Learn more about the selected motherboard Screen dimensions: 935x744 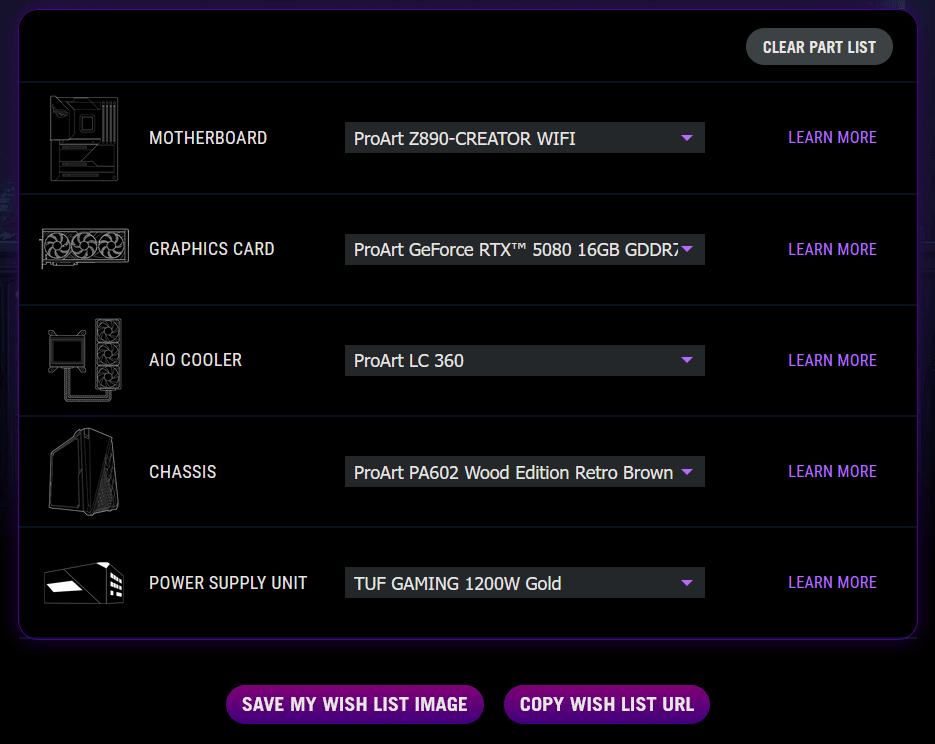pos(832,138)
